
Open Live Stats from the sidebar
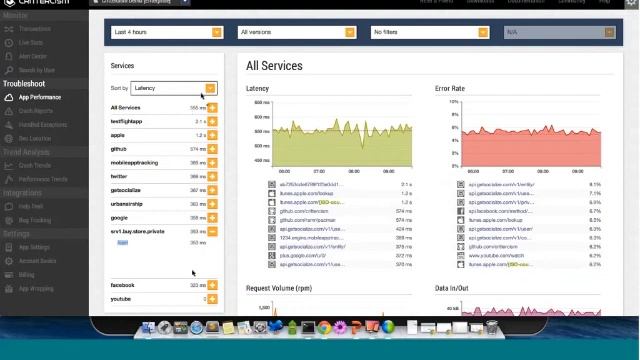pos(31,42)
